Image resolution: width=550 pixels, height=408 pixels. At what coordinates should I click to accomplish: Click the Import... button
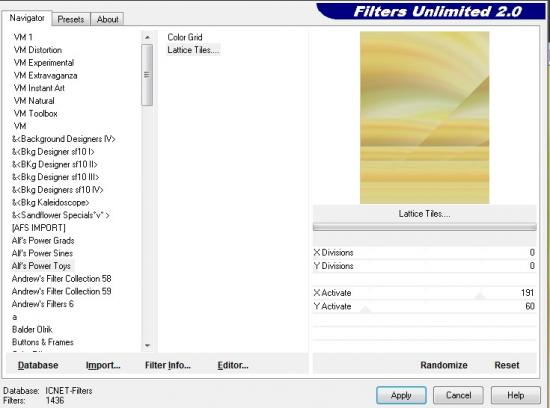[x=103, y=365]
